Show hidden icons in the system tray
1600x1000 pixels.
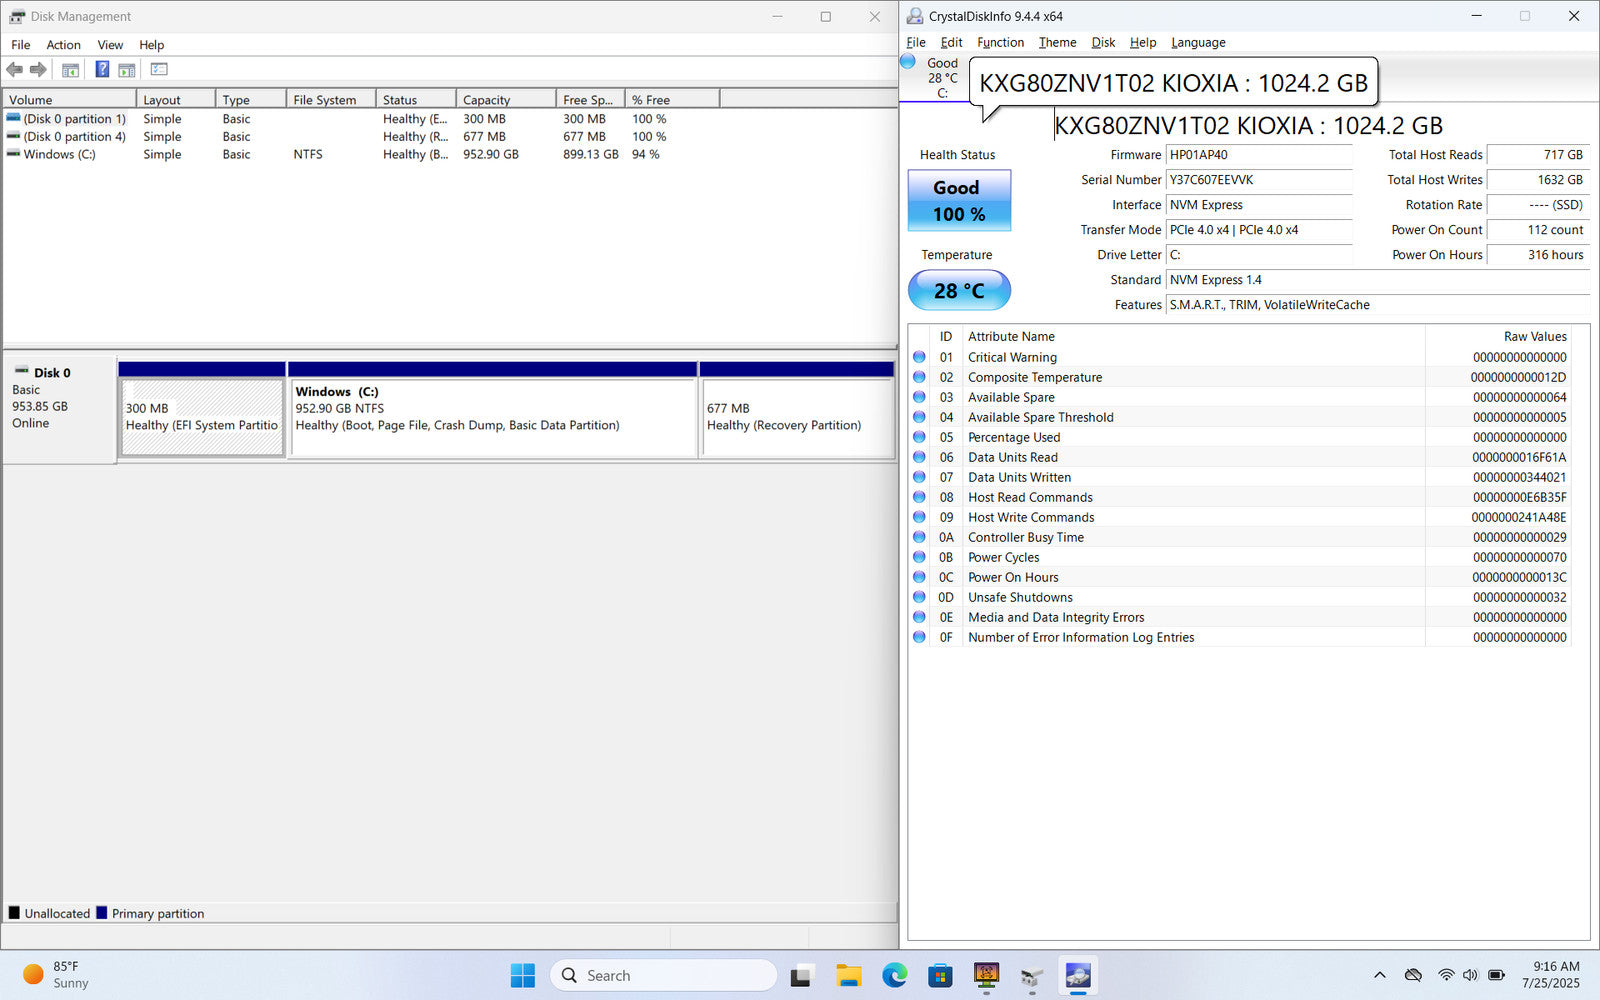[x=1380, y=975]
